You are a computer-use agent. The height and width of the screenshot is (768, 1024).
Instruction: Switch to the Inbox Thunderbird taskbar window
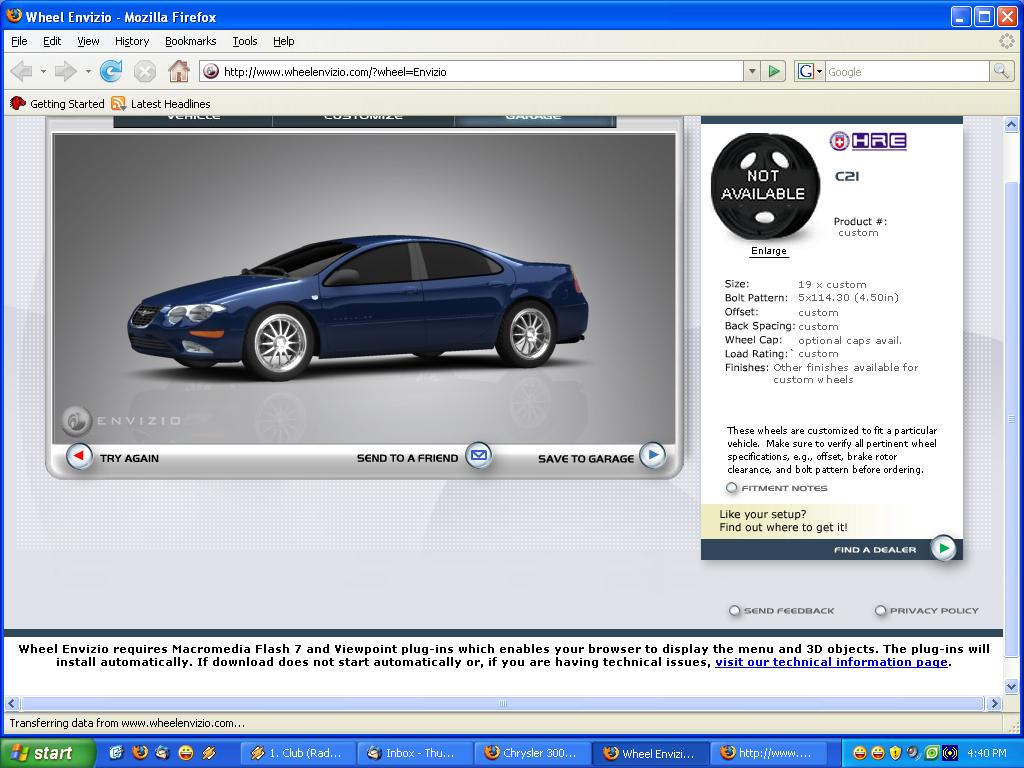415,753
